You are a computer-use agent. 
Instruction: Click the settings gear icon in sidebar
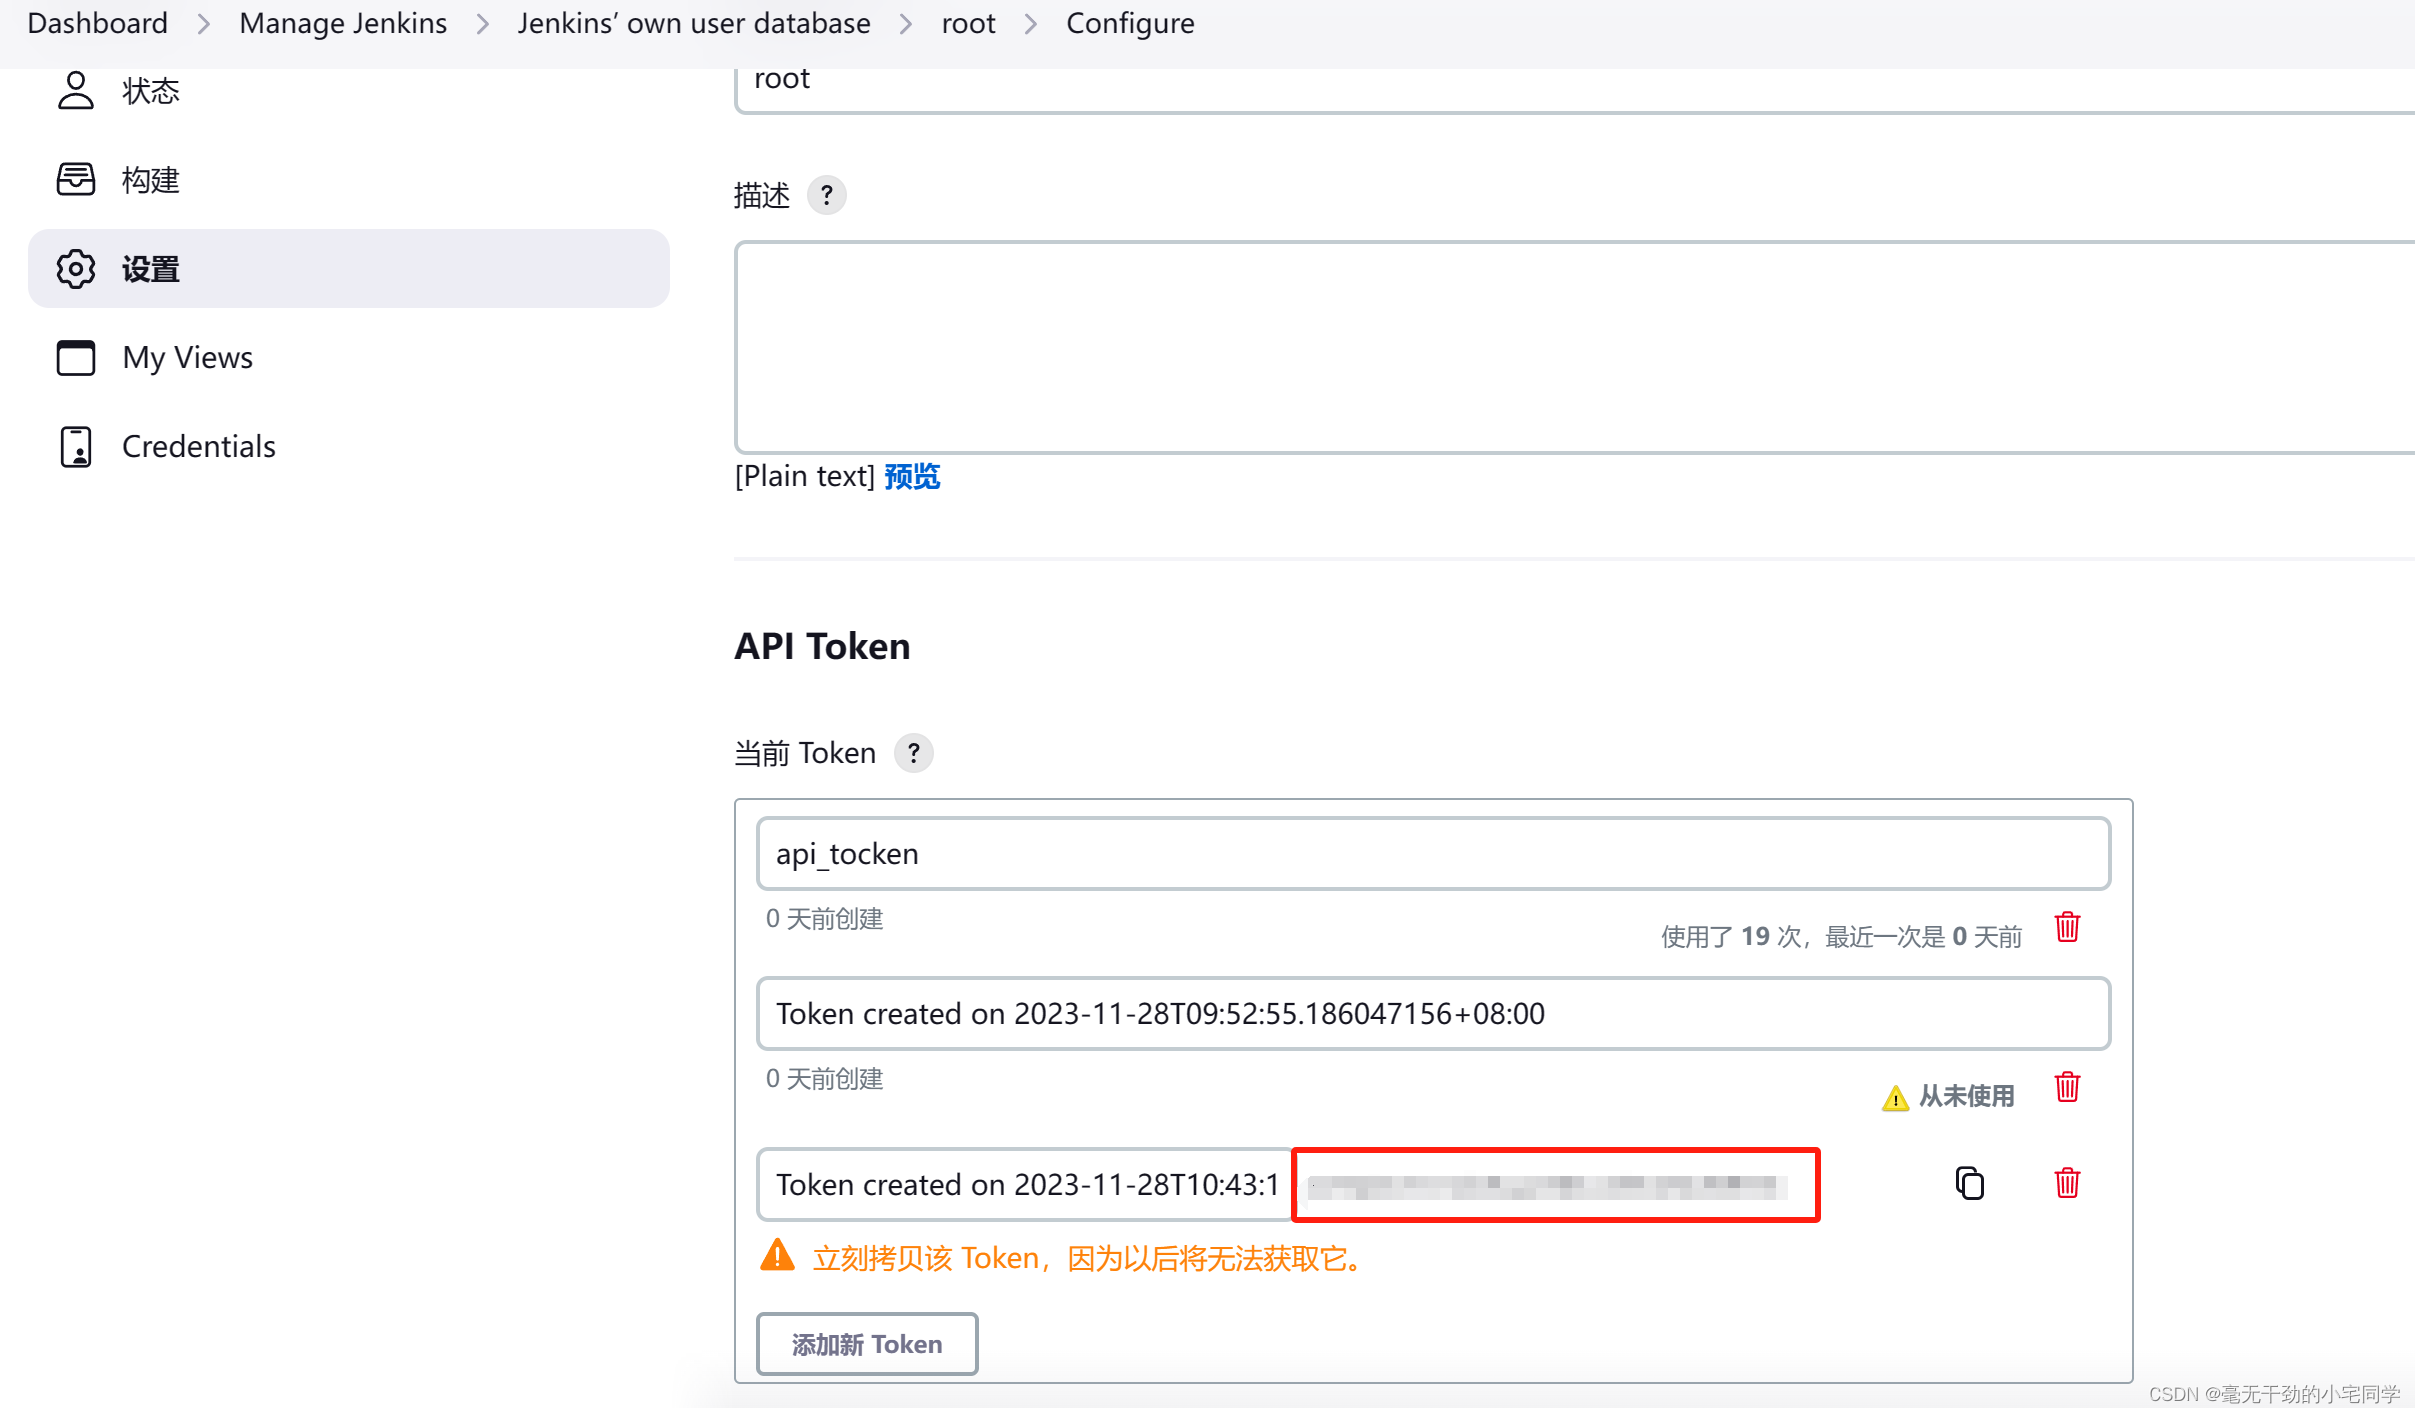click(75, 269)
